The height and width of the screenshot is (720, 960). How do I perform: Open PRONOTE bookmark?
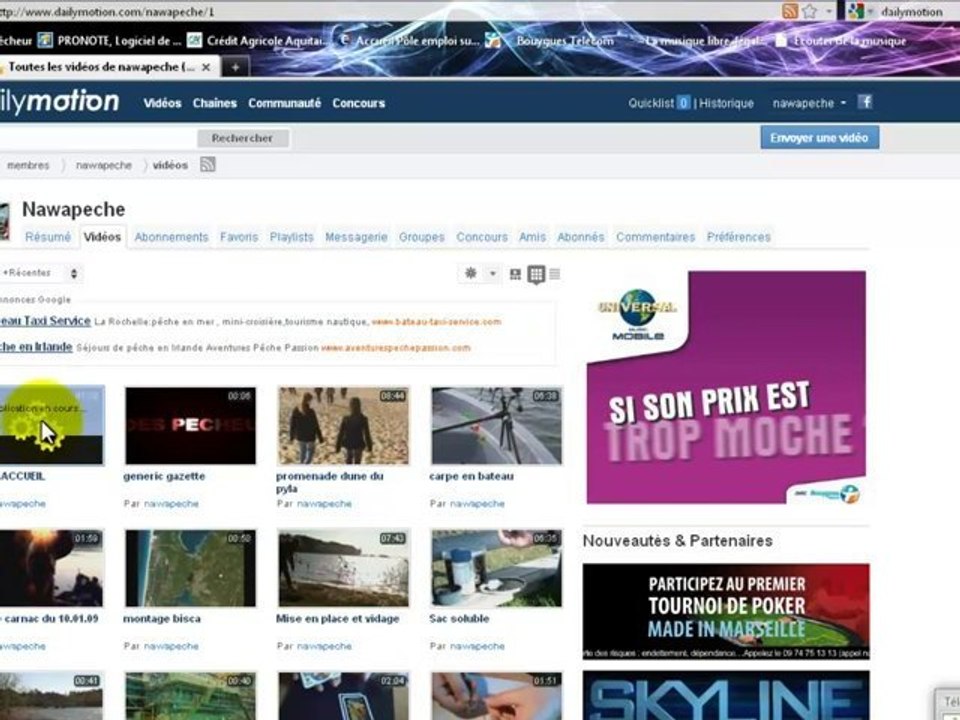(x=110, y=41)
